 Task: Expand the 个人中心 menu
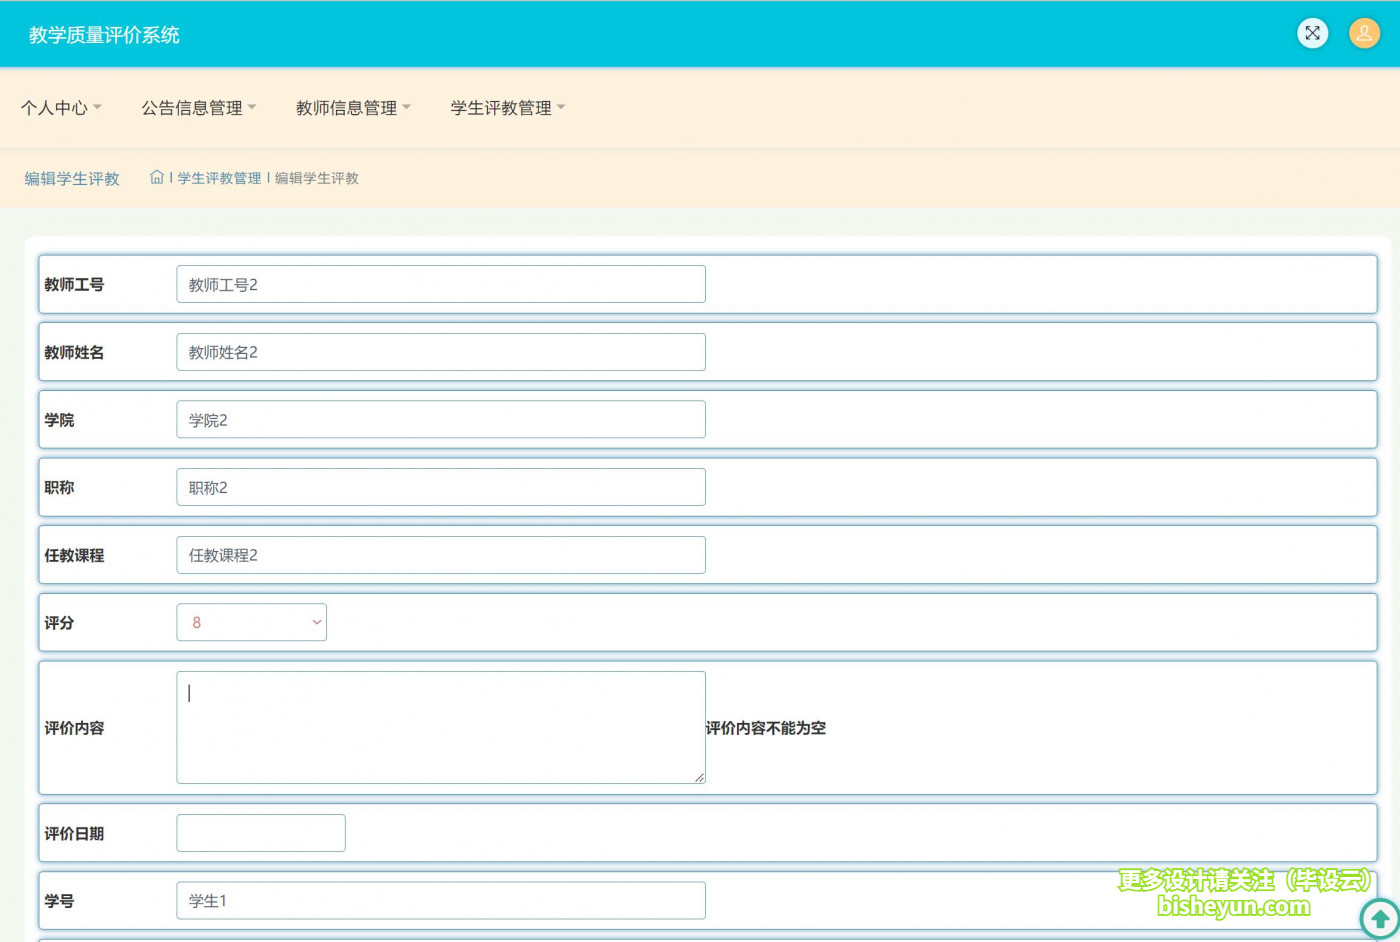(61, 108)
